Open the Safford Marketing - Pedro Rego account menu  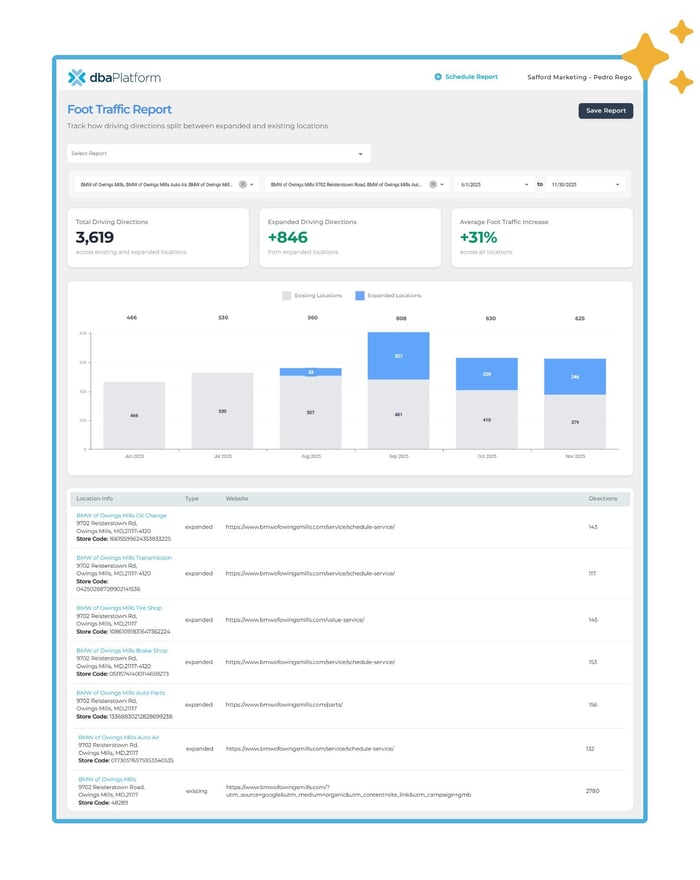(579, 77)
